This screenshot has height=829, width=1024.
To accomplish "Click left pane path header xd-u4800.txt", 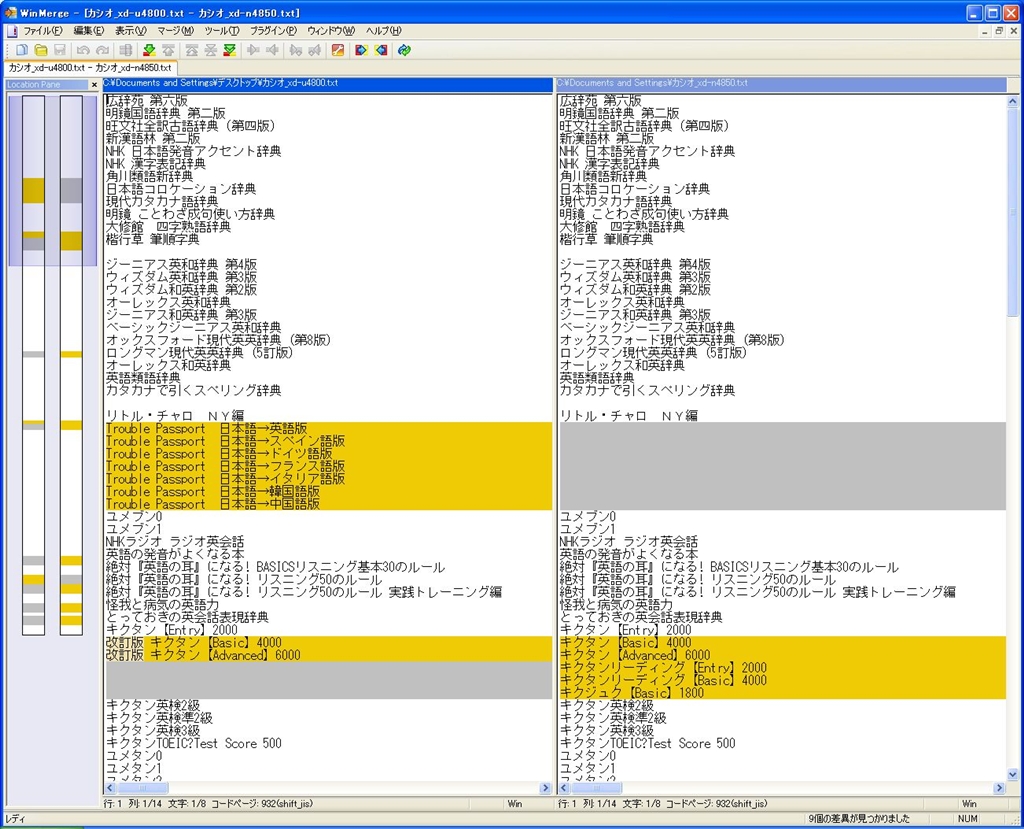I will [328, 84].
